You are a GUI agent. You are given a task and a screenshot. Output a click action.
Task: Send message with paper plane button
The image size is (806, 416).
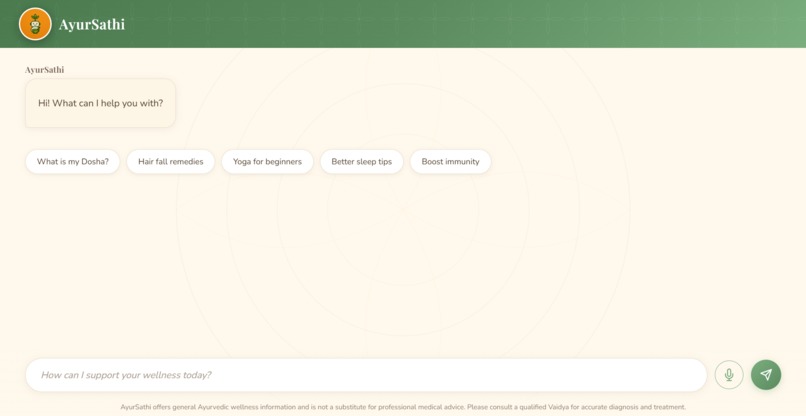point(766,375)
